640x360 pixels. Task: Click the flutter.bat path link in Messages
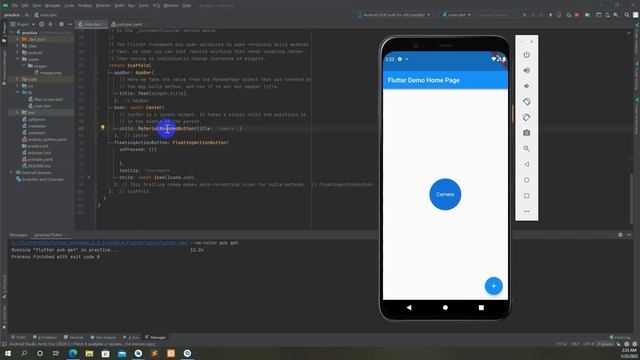tap(99, 243)
